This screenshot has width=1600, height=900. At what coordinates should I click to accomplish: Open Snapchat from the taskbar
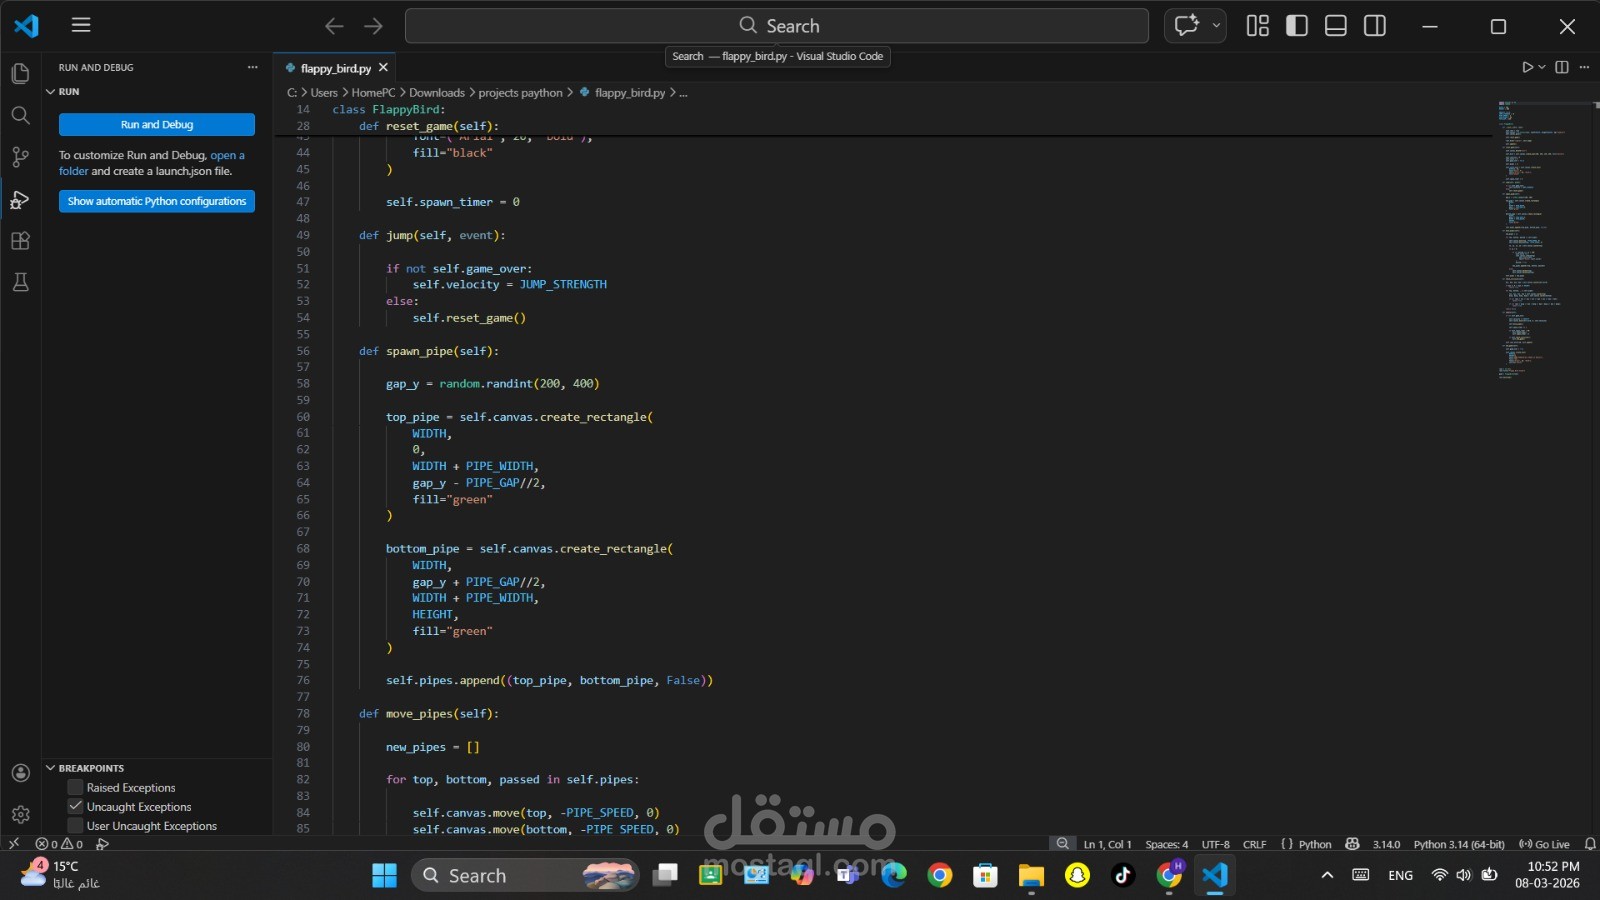tap(1077, 875)
